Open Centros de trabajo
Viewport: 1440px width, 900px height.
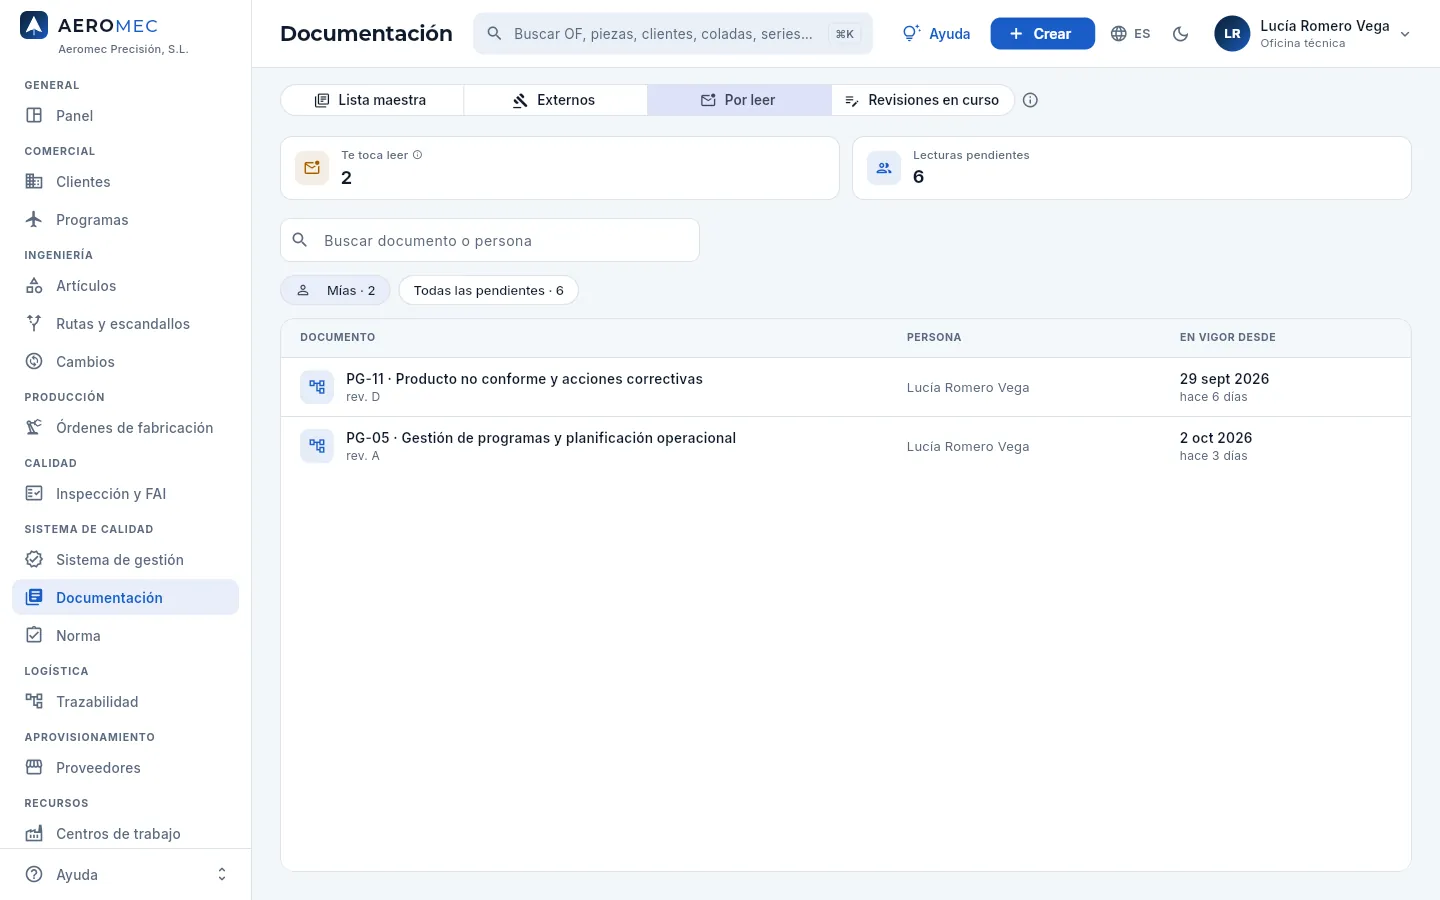[x=125, y=834]
